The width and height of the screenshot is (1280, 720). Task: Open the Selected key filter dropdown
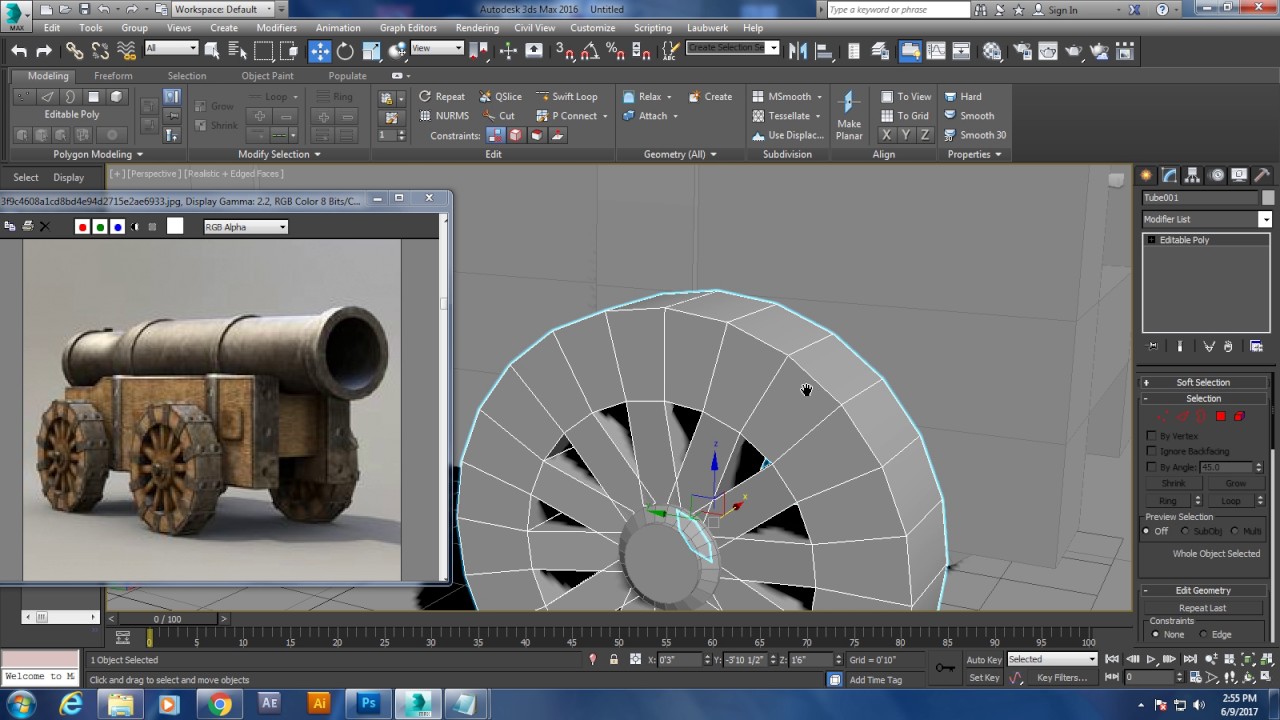click(1052, 659)
